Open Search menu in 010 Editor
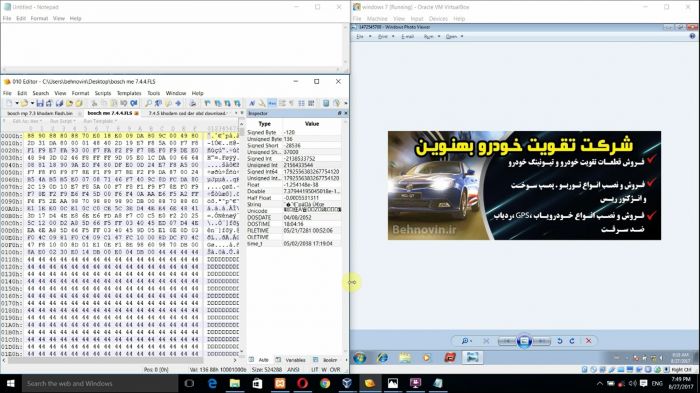Screen dimensions: 700x393 [x=41, y=93]
